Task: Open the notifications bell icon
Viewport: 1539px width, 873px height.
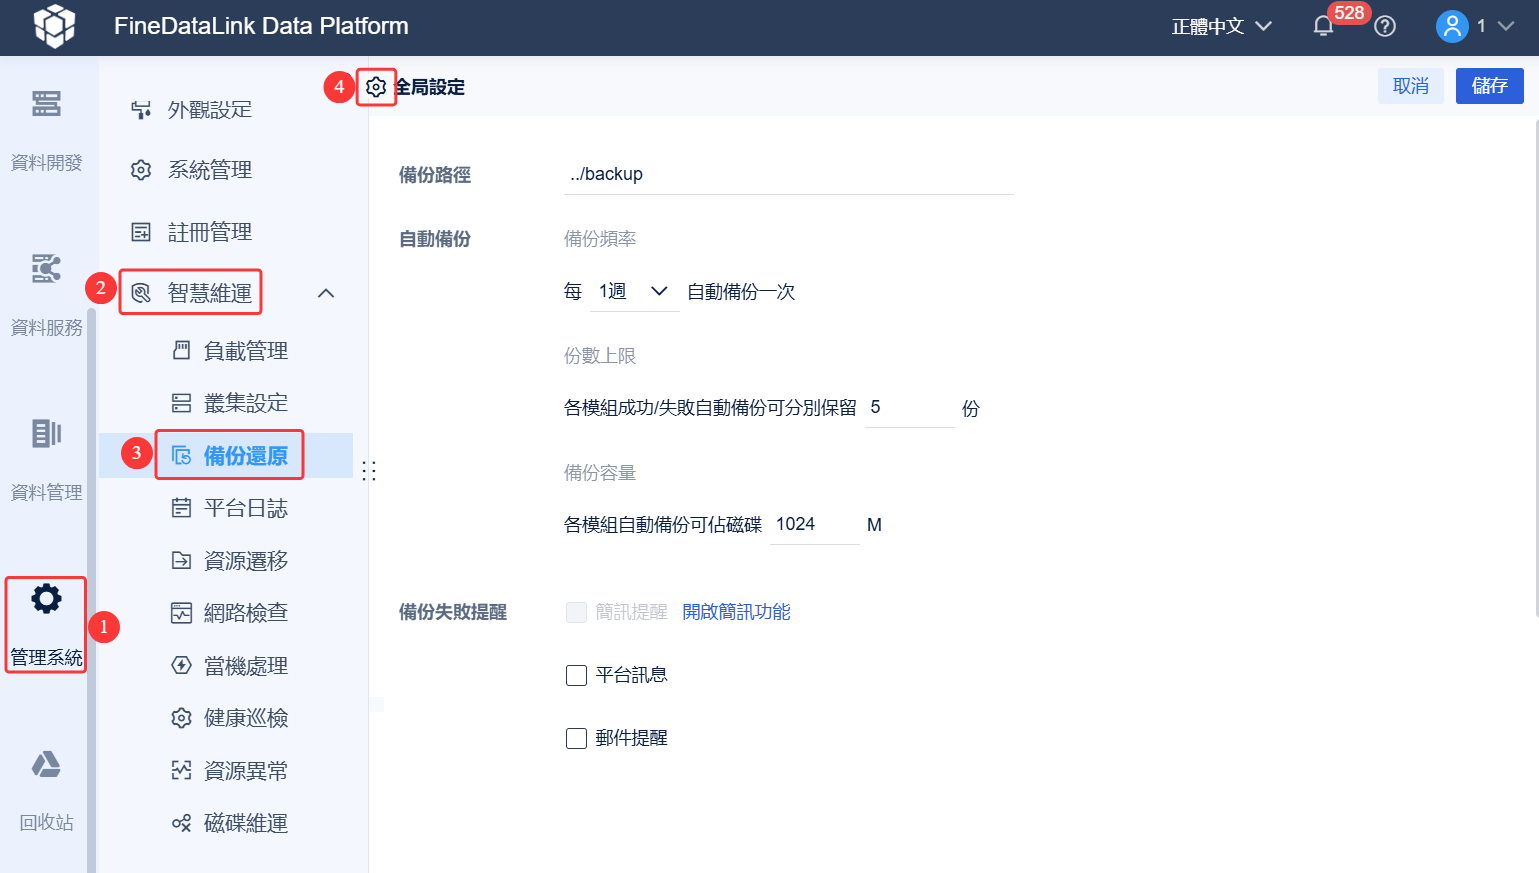Action: (x=1323, y=26)
